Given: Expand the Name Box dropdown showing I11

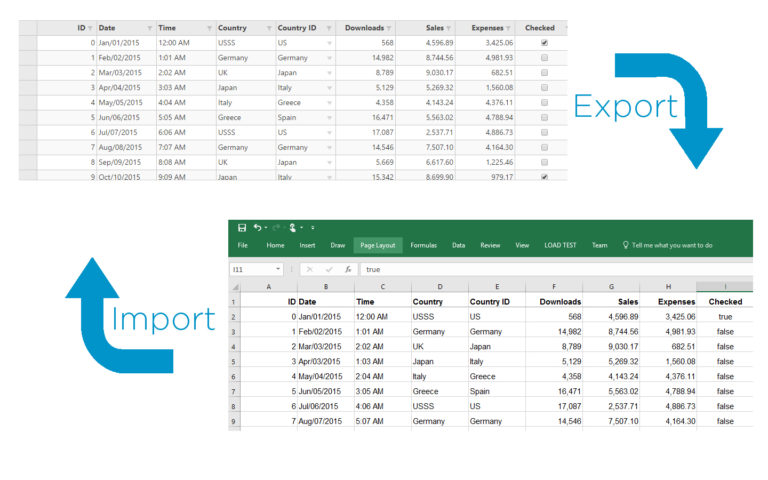Looking at the screenshot, I should [279, 269].
